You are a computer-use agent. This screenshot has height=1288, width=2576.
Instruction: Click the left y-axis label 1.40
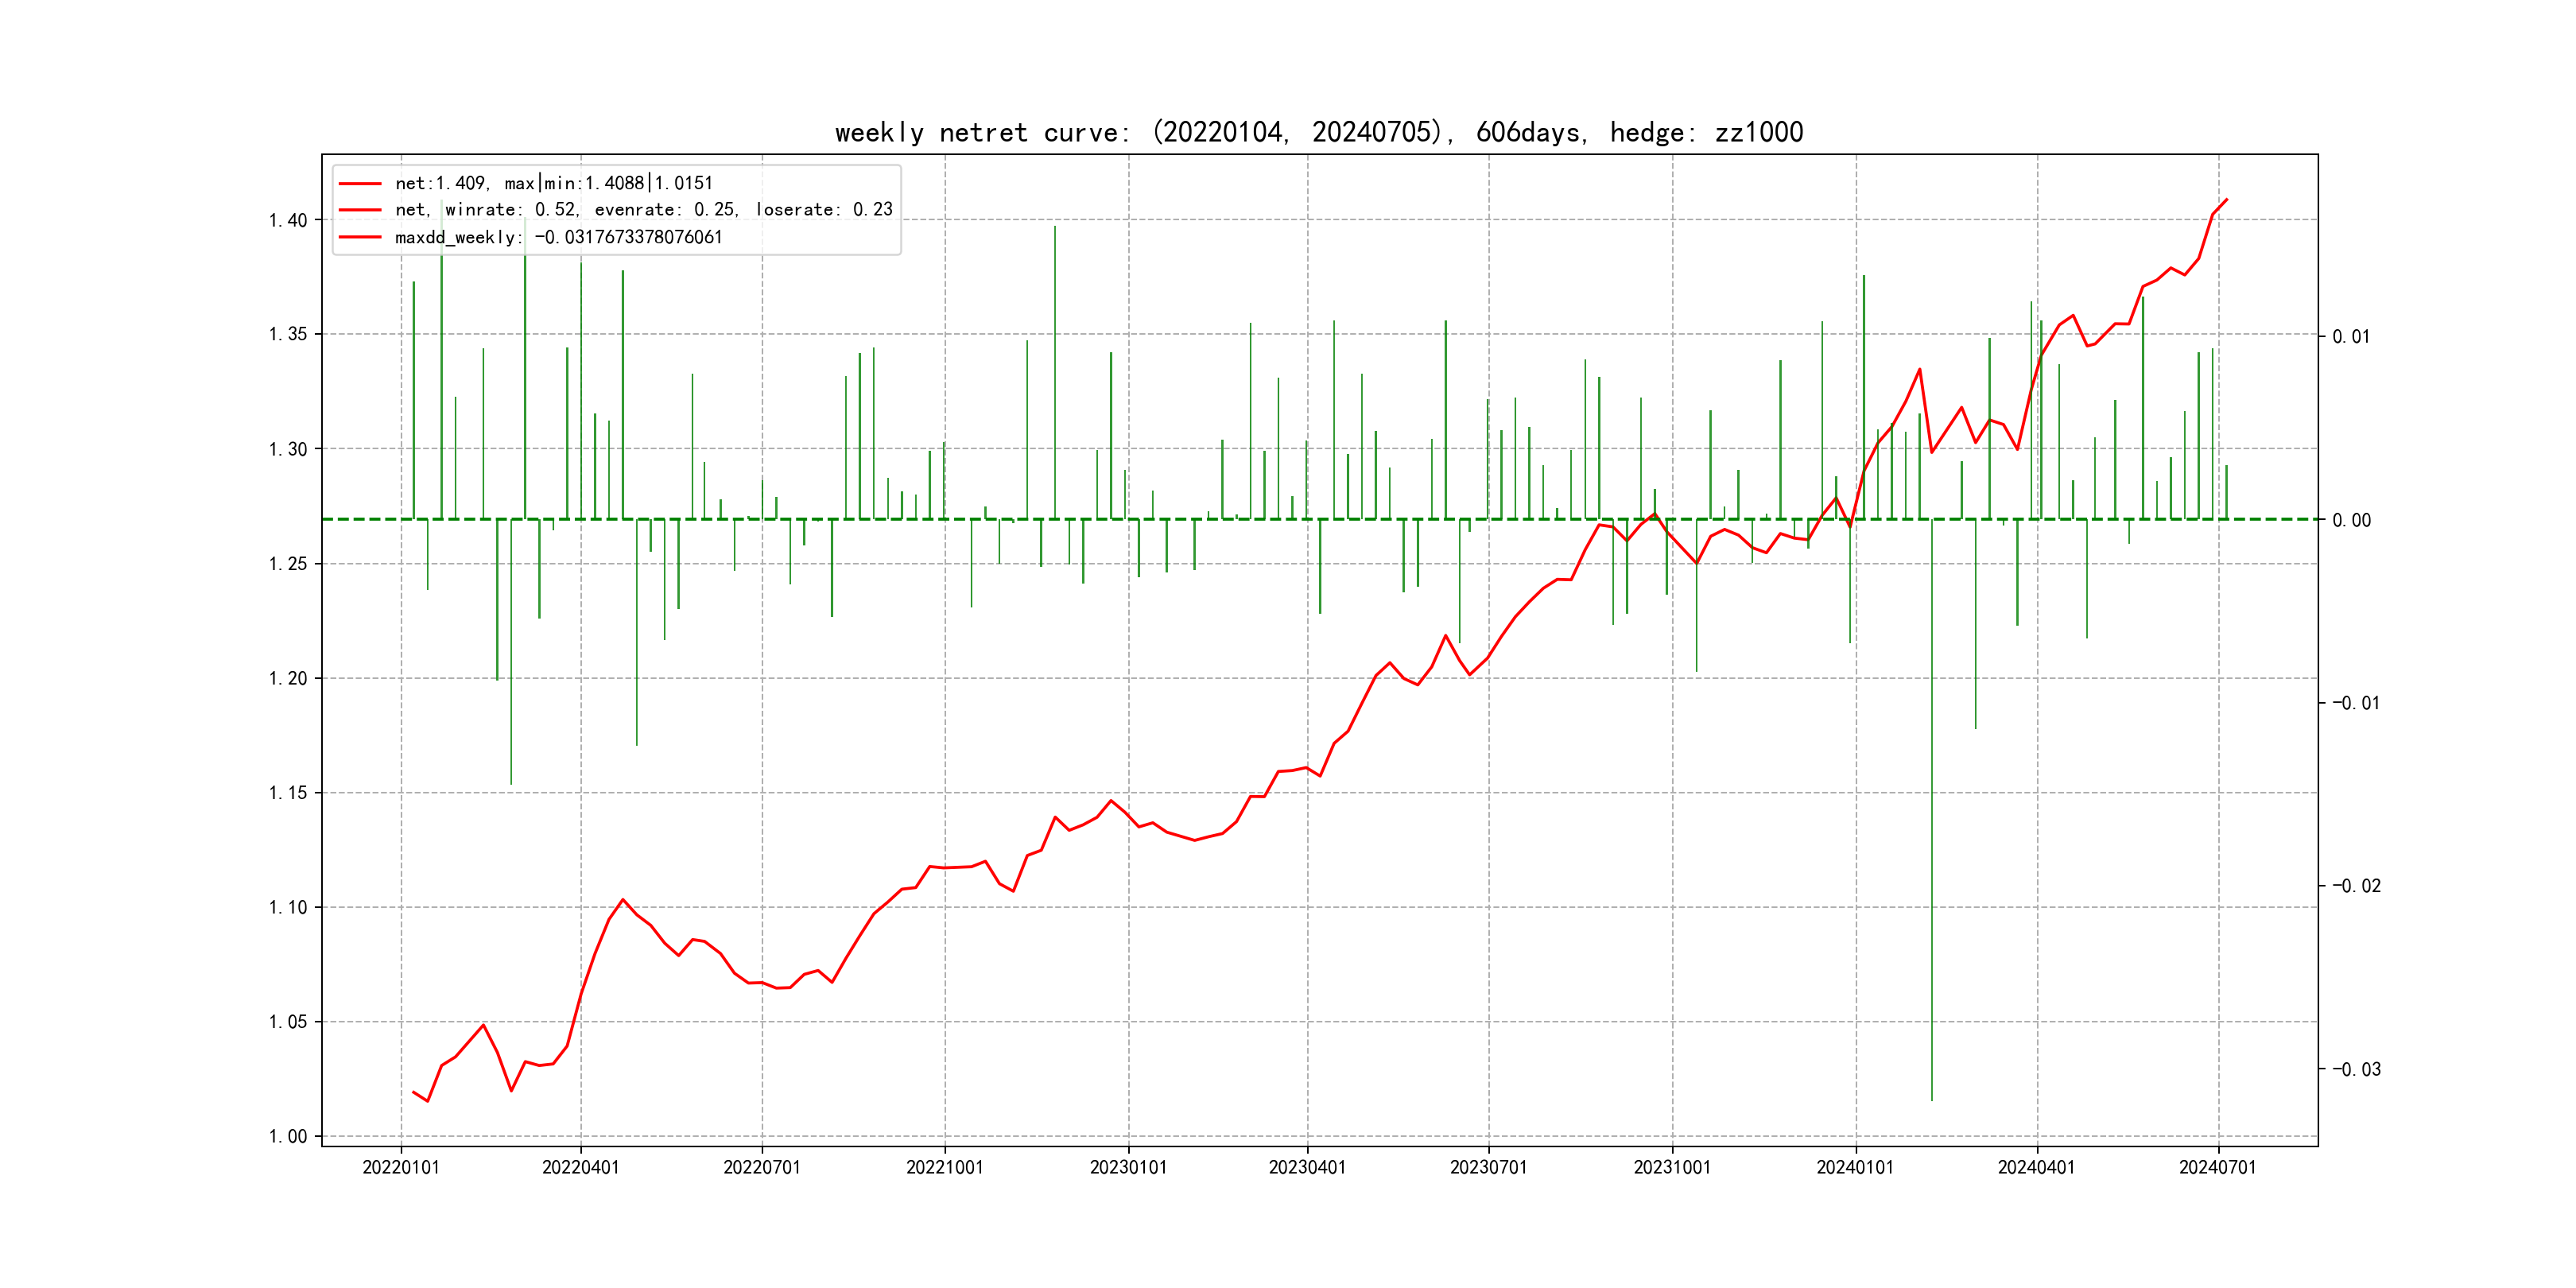click(x=288, y=220)
